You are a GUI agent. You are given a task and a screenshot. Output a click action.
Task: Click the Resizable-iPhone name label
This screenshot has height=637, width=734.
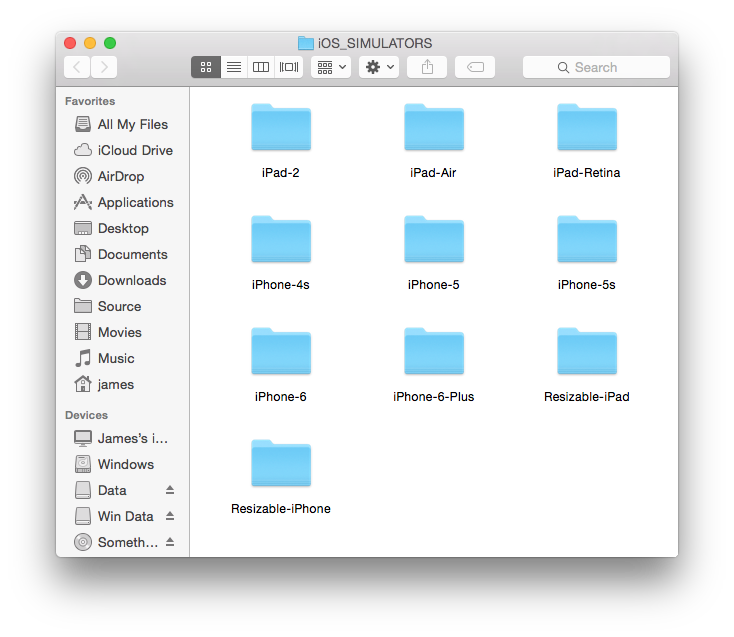(281, 509)
